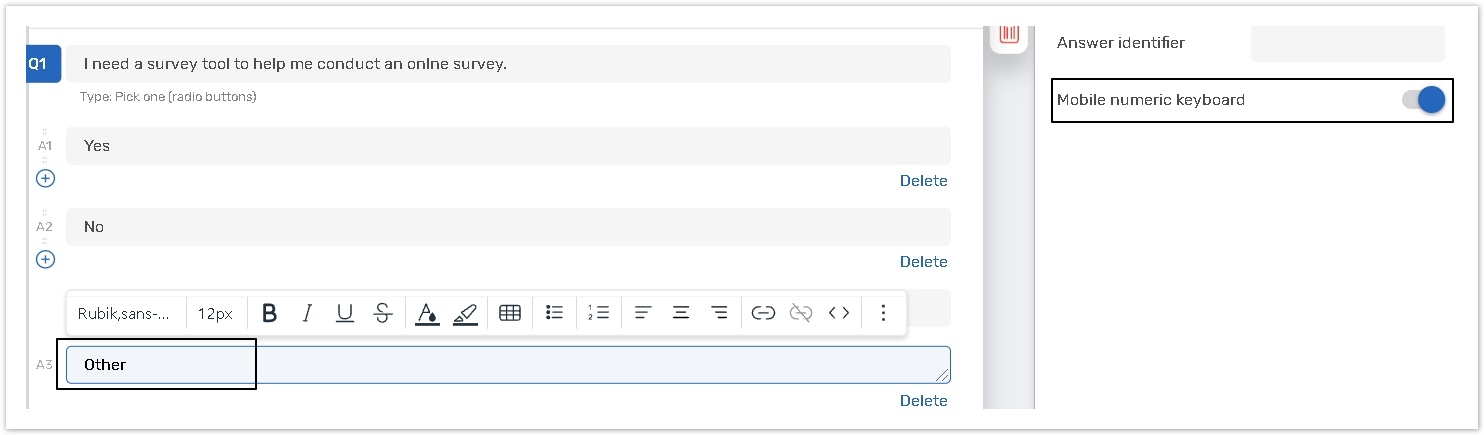The width and height of the screenshot is (1484, 435).
Task: Add an answer below A1 with plus
Action: (x=45, y=178)
